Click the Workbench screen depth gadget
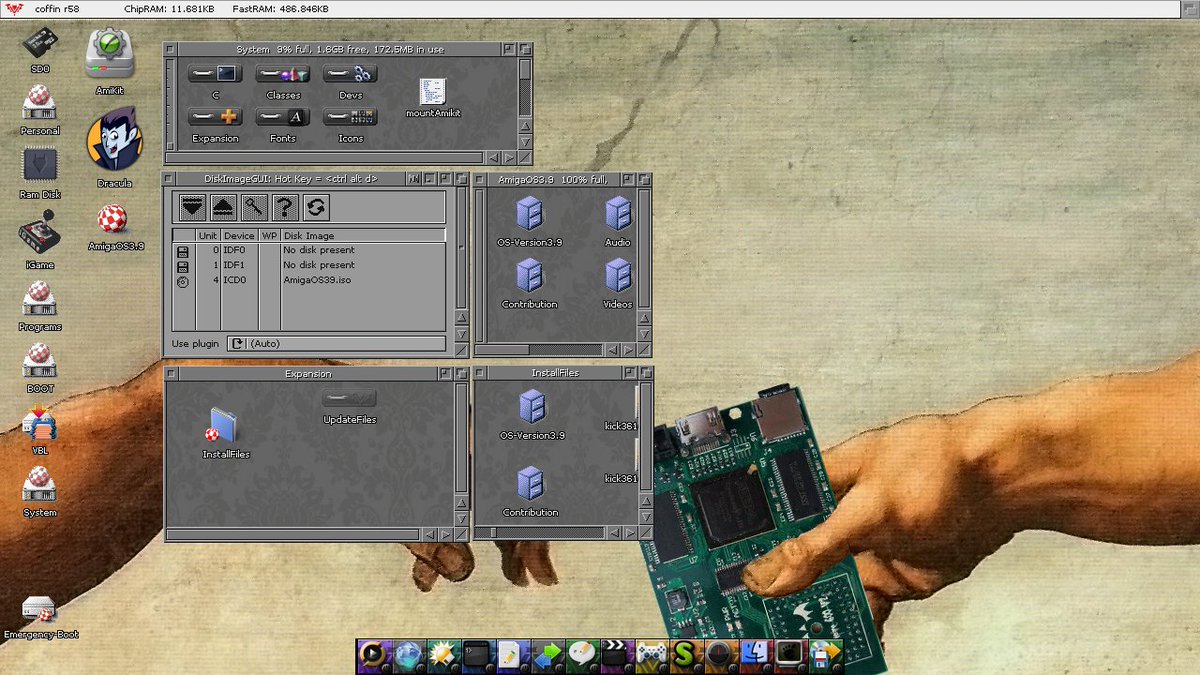Viewport: 1200px width, 675px height. [x=1189, y=9]
